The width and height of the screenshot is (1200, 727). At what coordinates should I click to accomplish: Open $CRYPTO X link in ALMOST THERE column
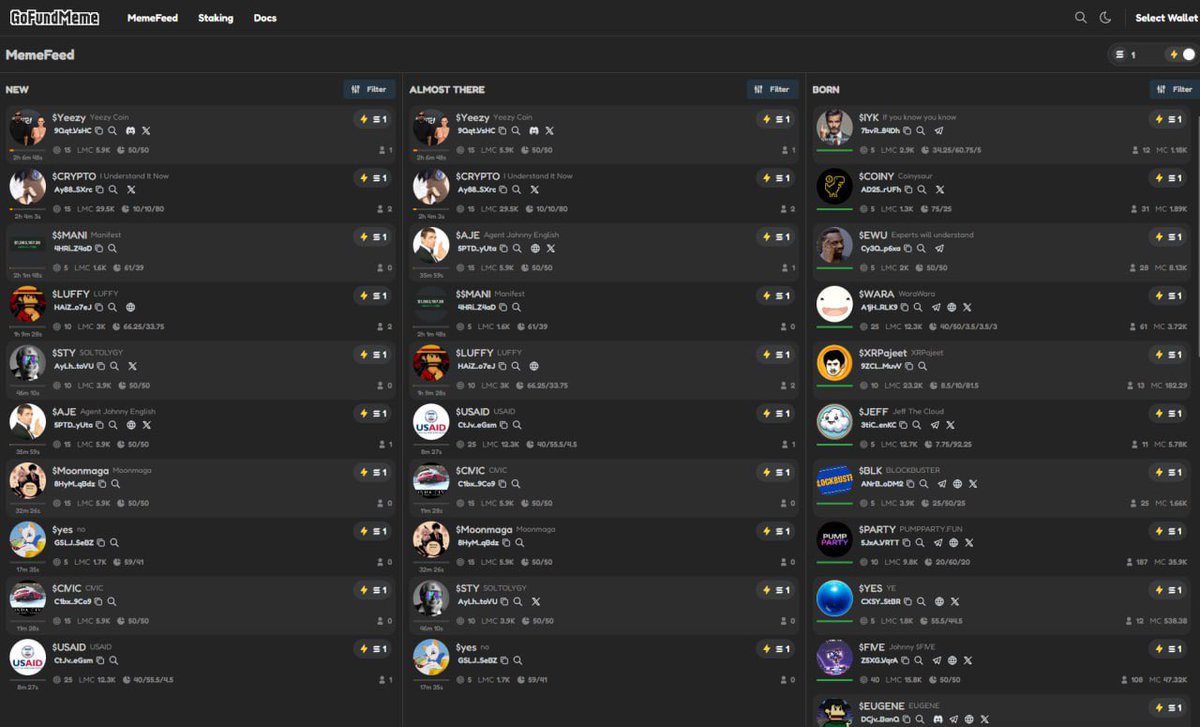pos(534,189)
